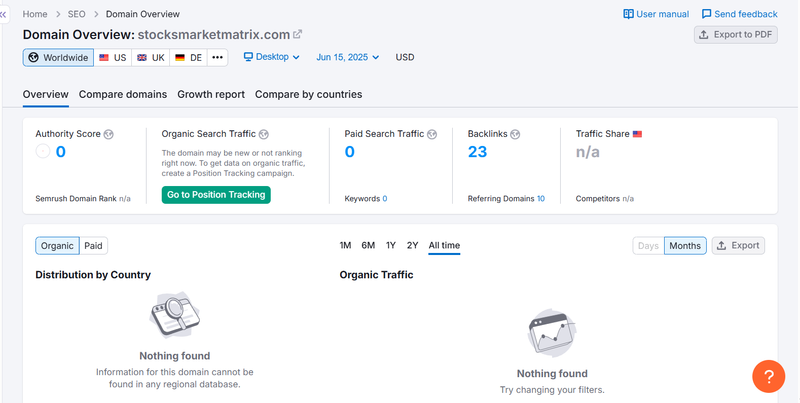Click the Go to Position Tracking button
Viewport: 800px width, 403px height.
216,195
